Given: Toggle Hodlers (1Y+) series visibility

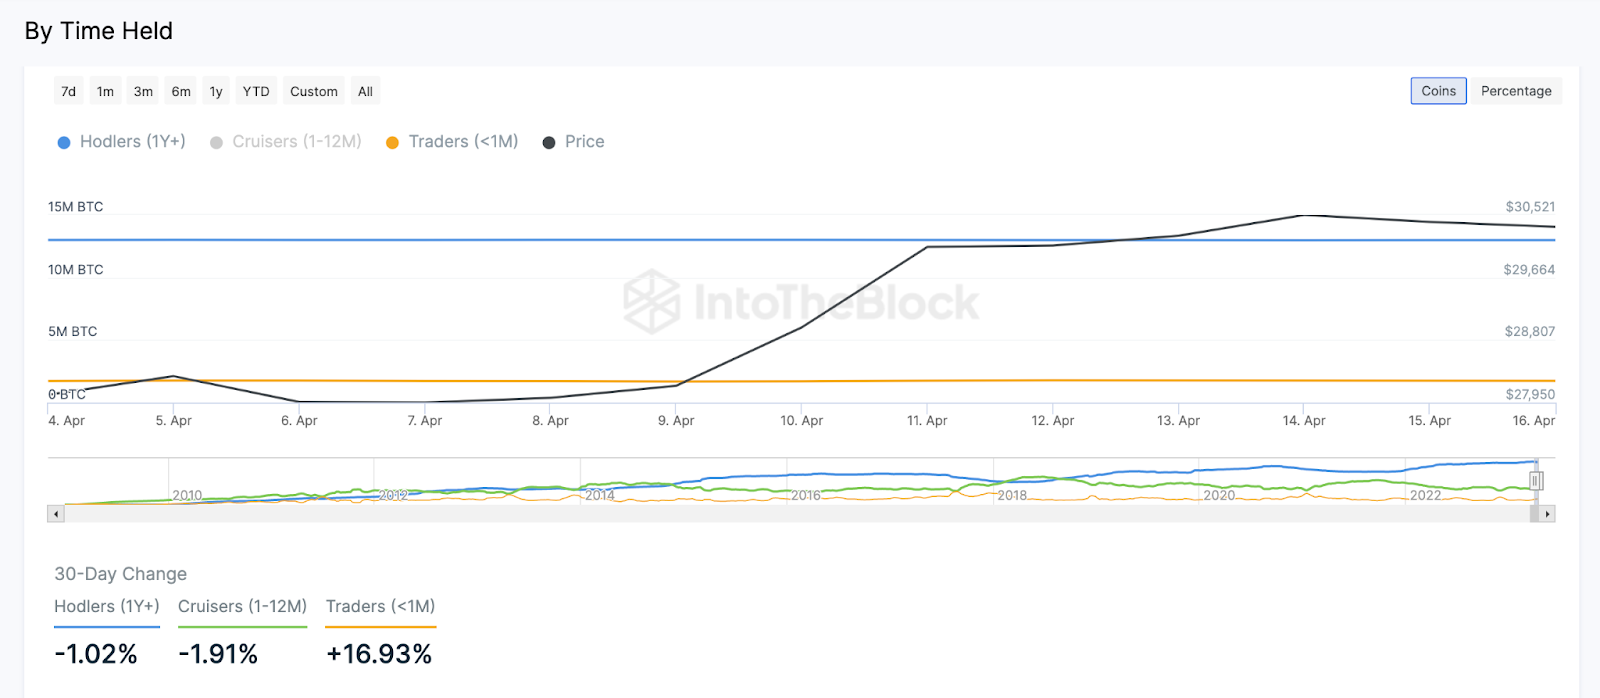Looking at the screenshot, I should [x=132, y=142].
